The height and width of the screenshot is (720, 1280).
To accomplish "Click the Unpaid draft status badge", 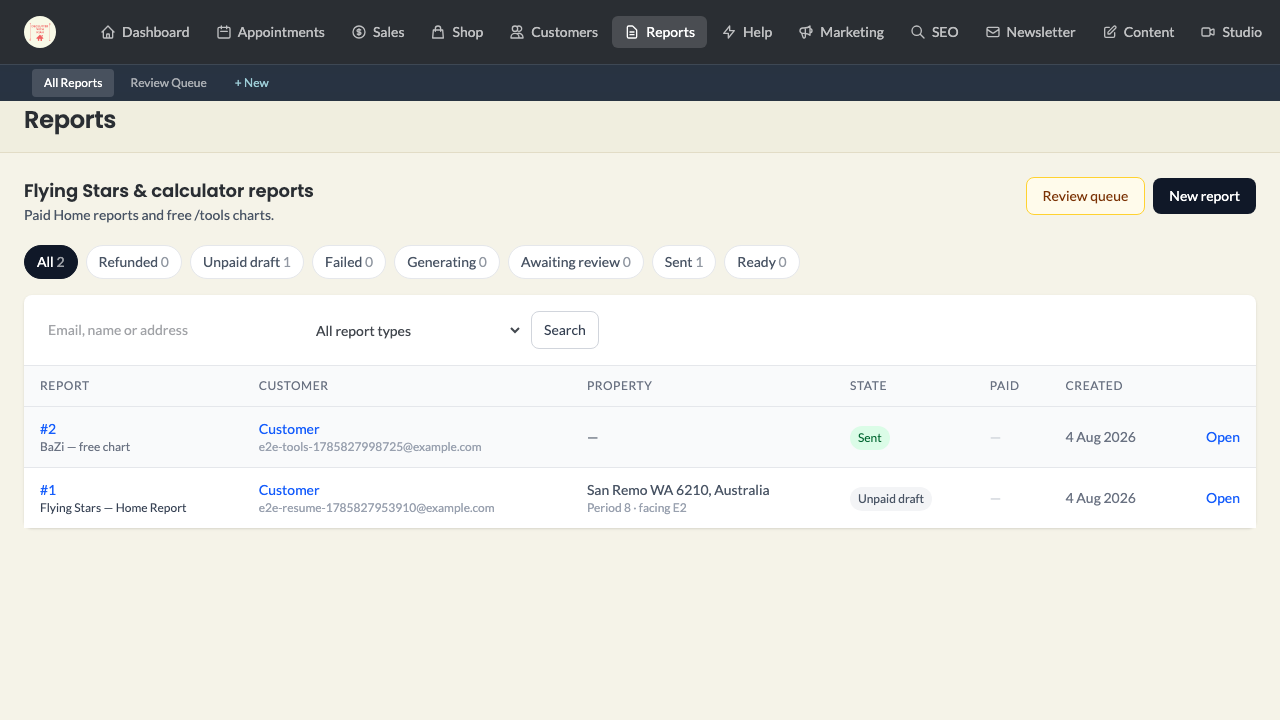I will click(x=891, y=499).
